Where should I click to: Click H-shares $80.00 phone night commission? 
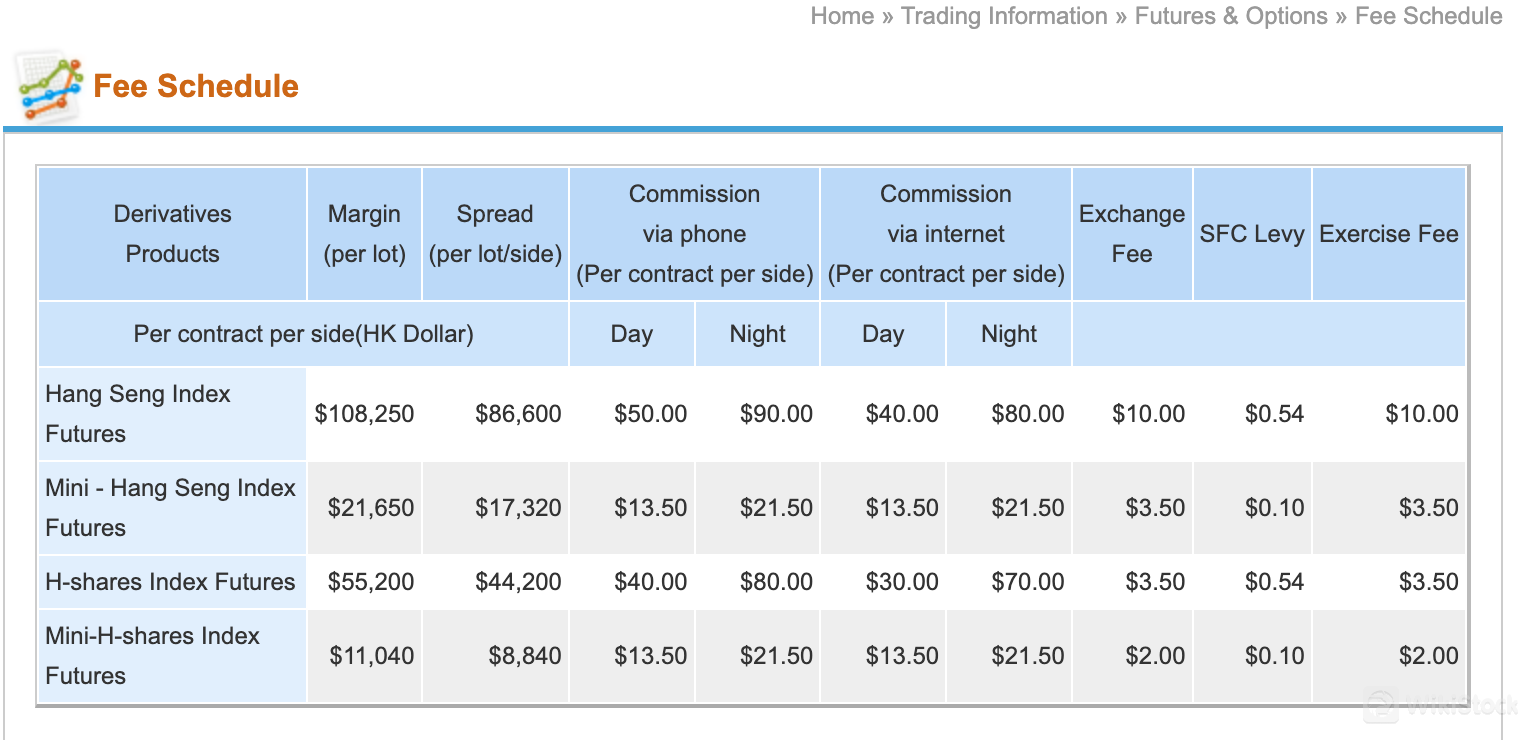tap(776, 582)
